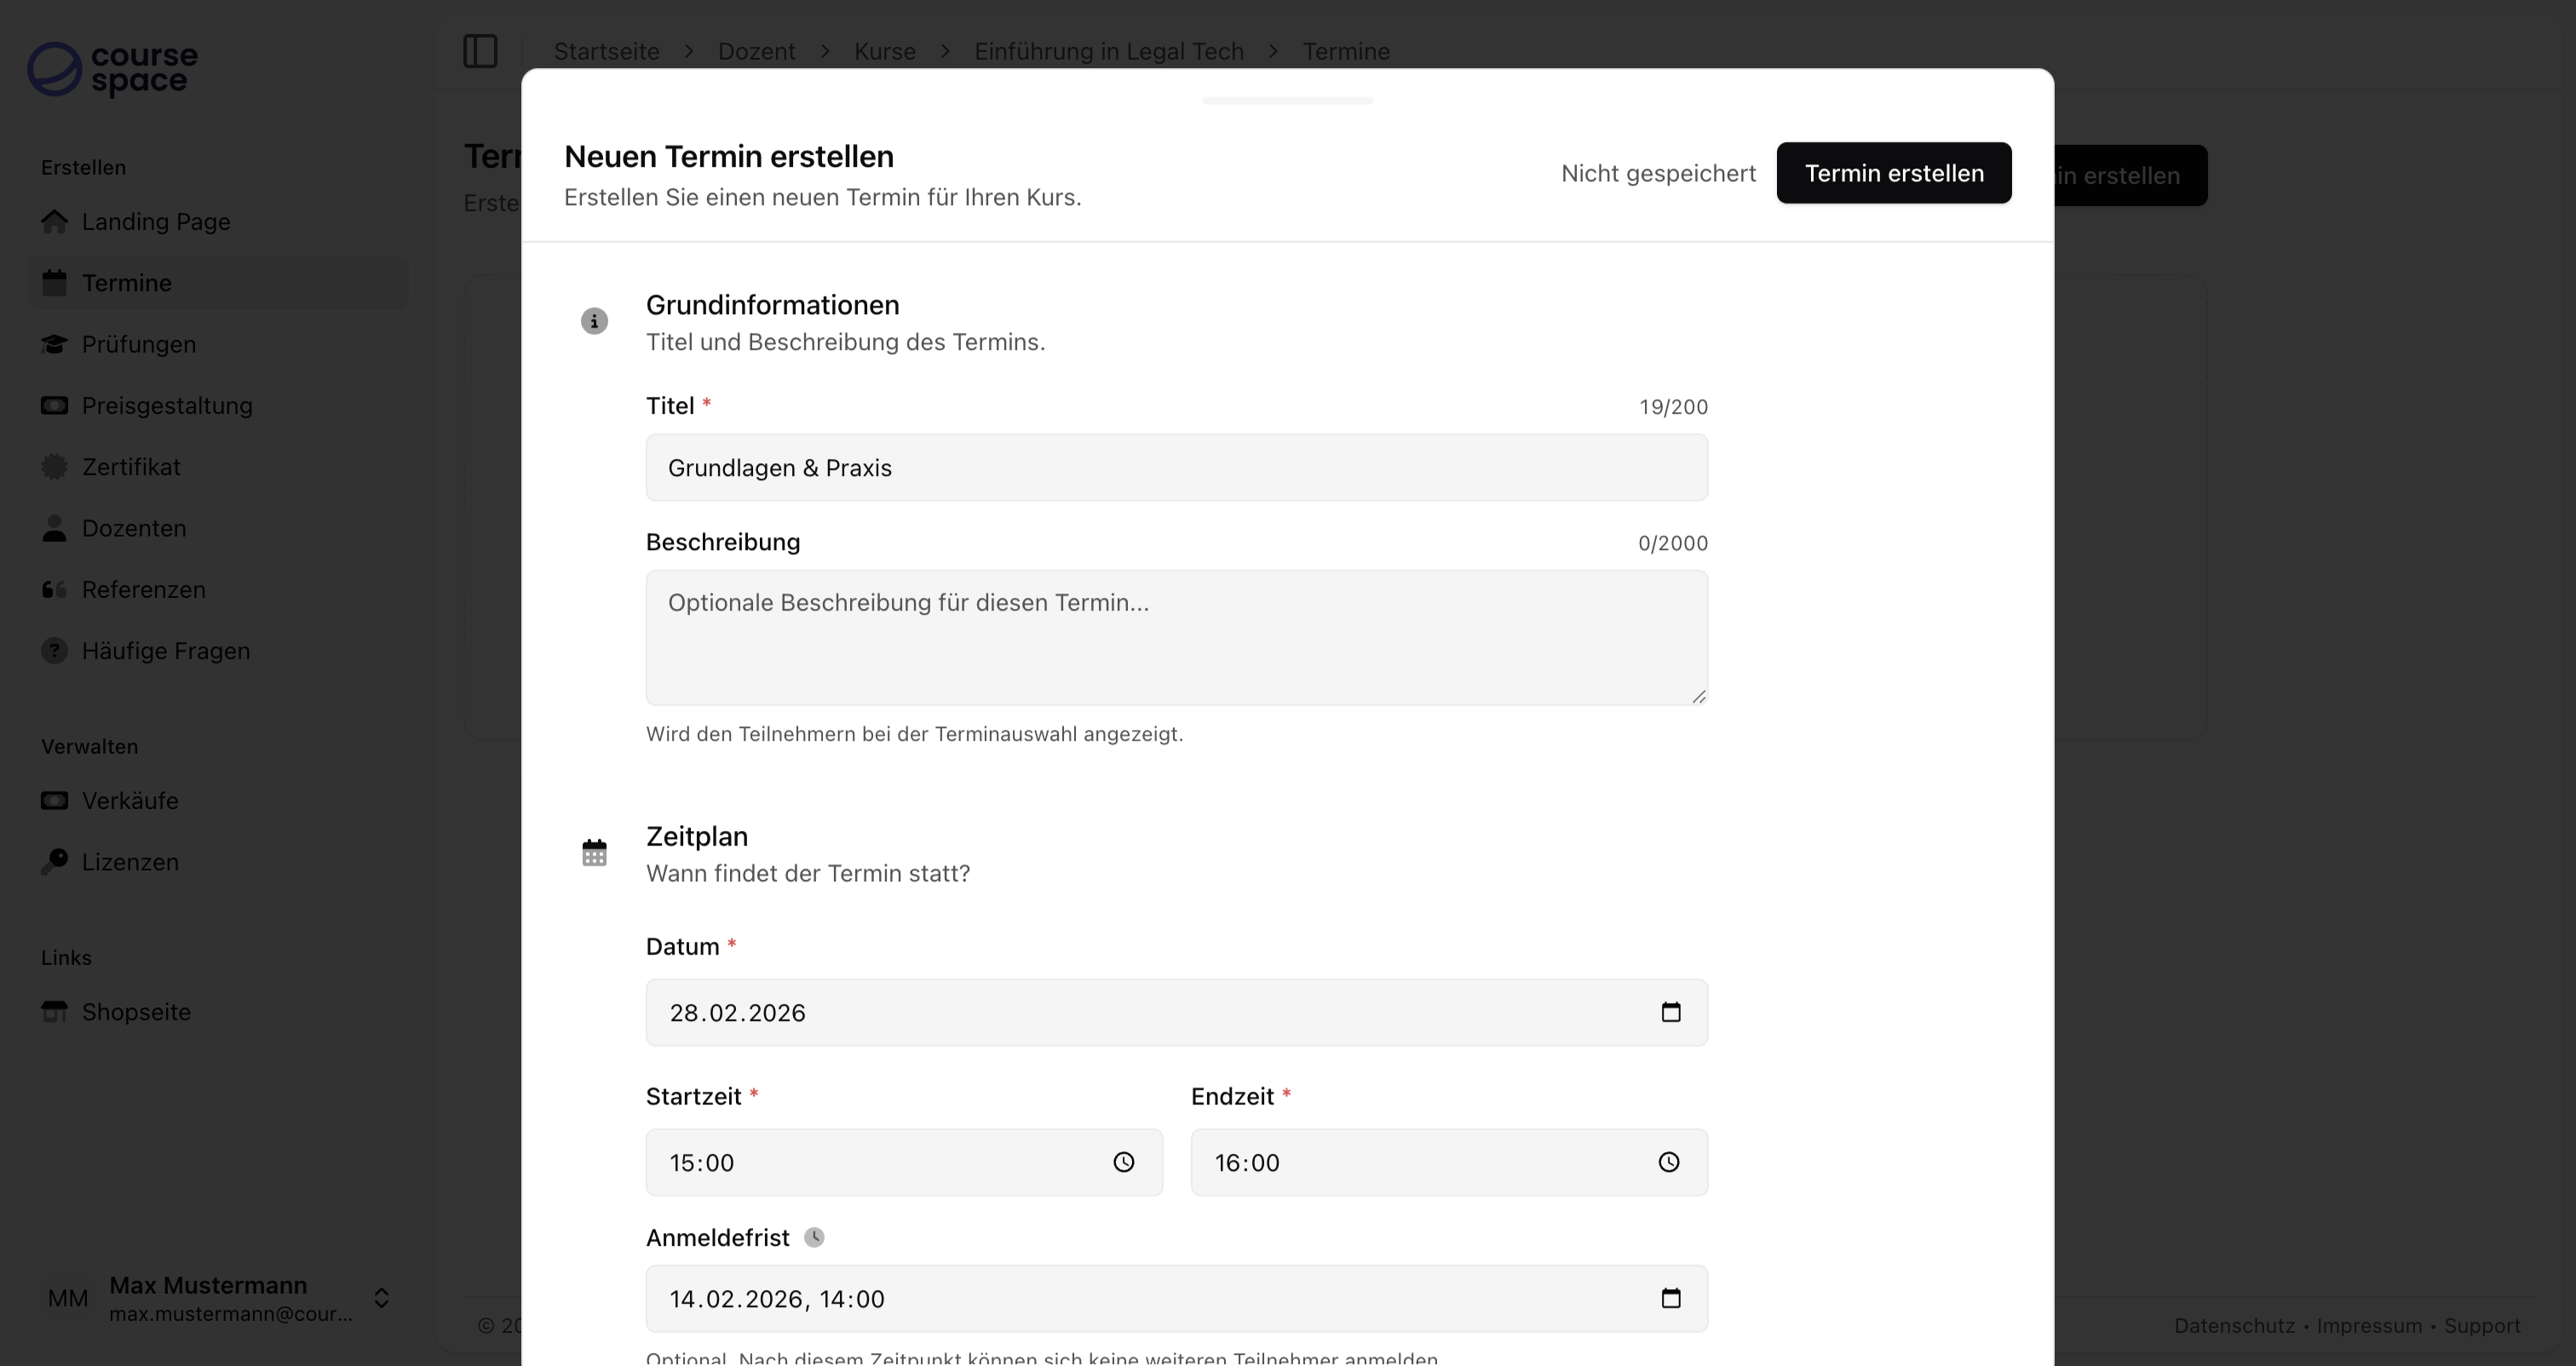Click into the Titel input field
The image size is (2576, 1366).
point(1176,467)
